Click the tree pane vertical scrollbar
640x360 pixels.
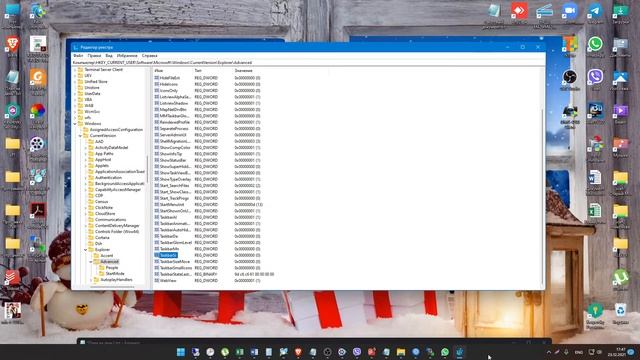coord(147,169)
